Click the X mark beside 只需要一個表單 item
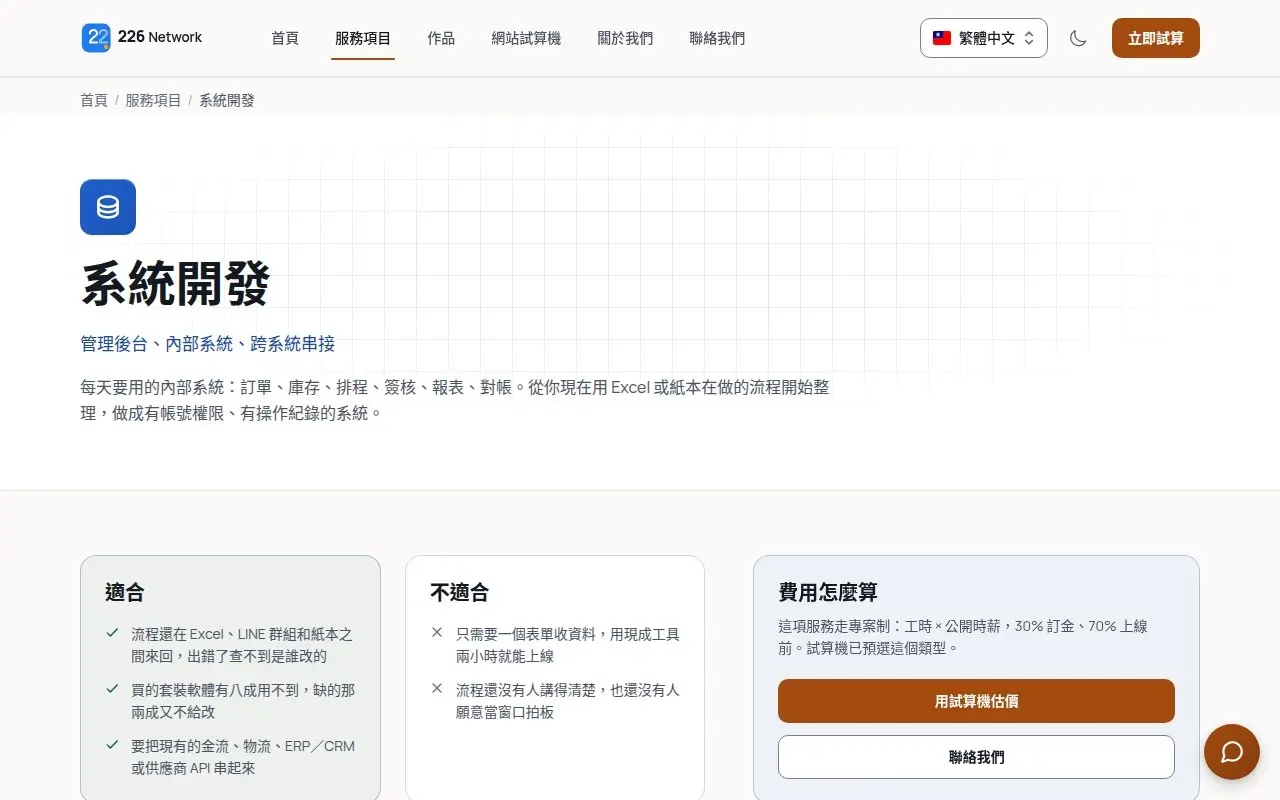 point(437,633)
